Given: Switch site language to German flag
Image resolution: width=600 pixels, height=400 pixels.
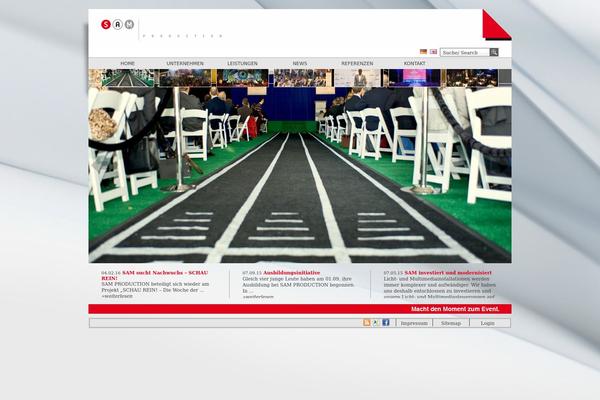Looking at the screenshot, I should [423, 52].
